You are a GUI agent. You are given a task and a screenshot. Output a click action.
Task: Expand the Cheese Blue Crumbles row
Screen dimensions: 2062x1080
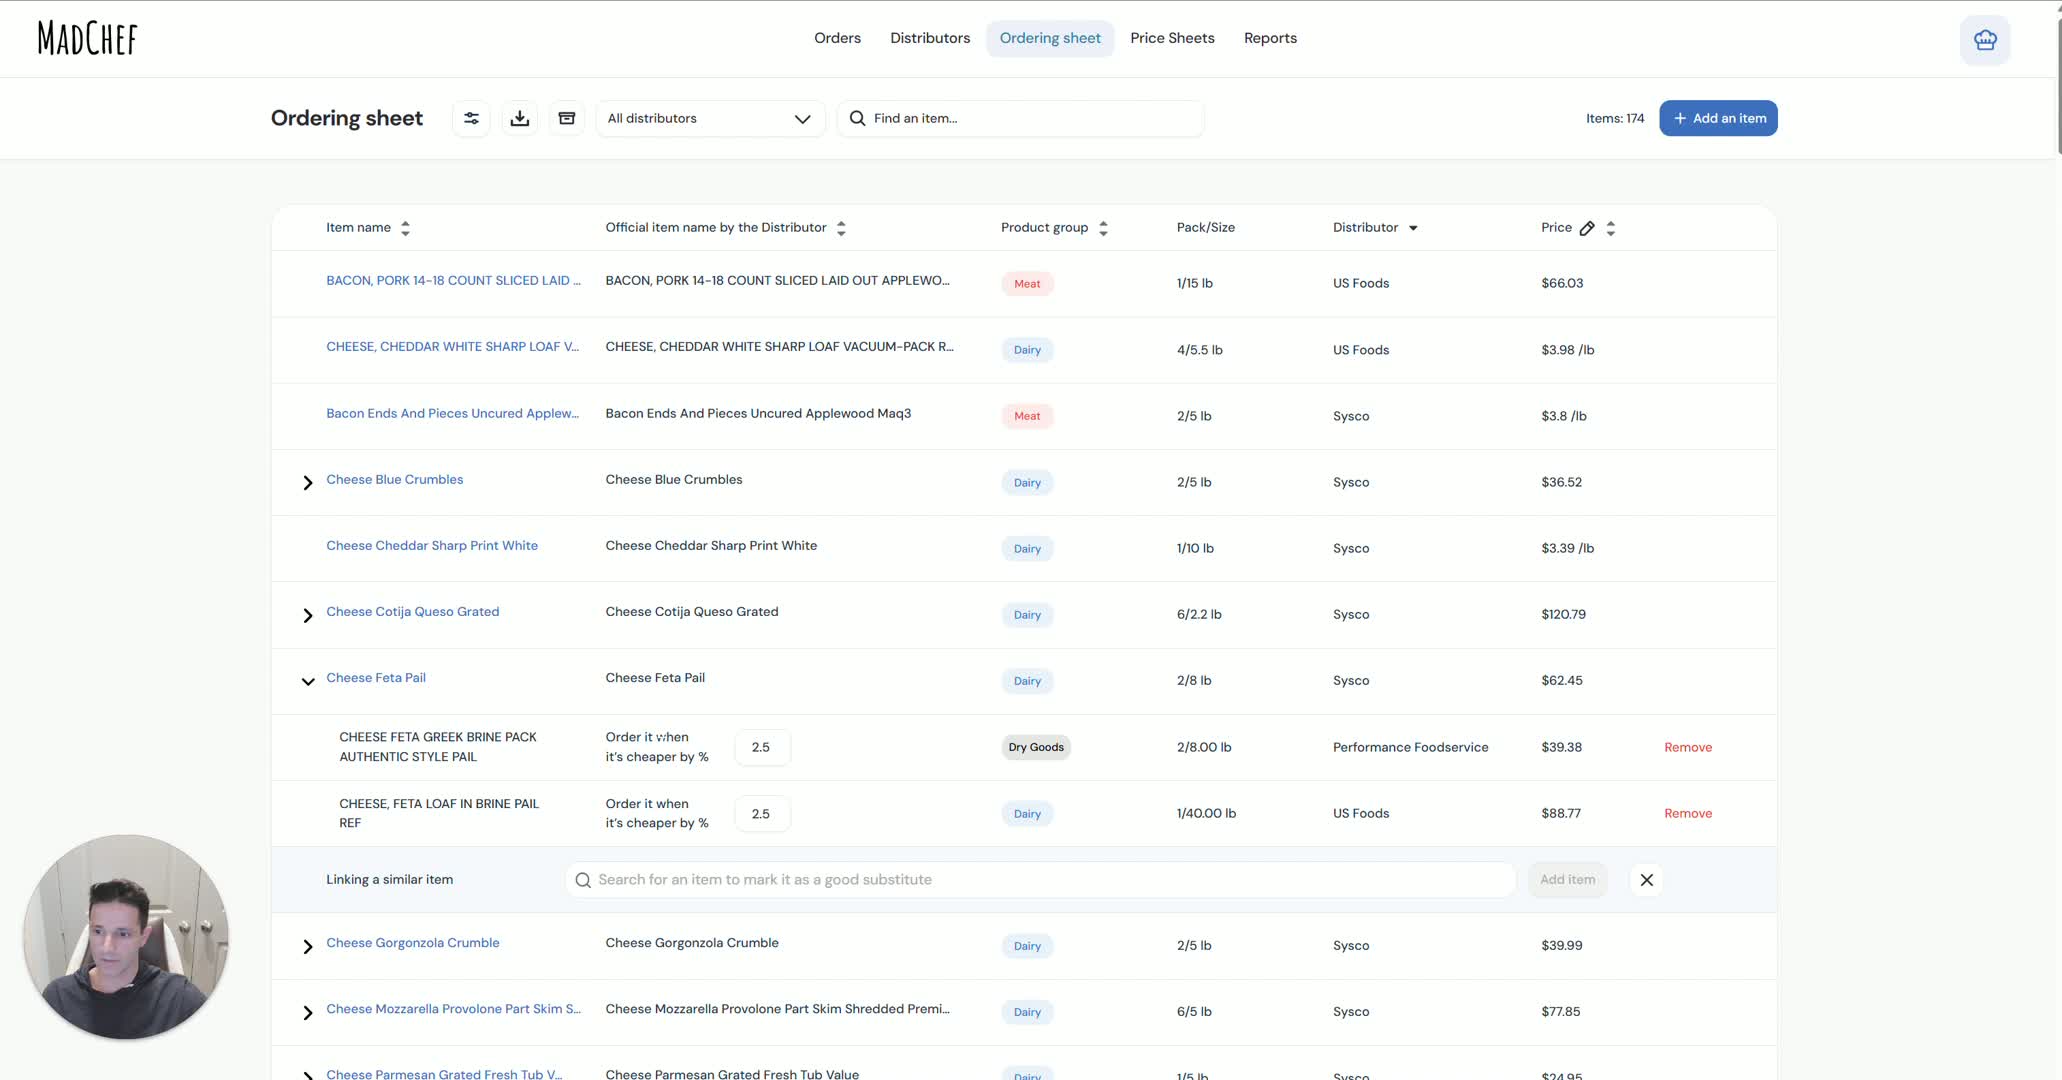coord(307,482)
